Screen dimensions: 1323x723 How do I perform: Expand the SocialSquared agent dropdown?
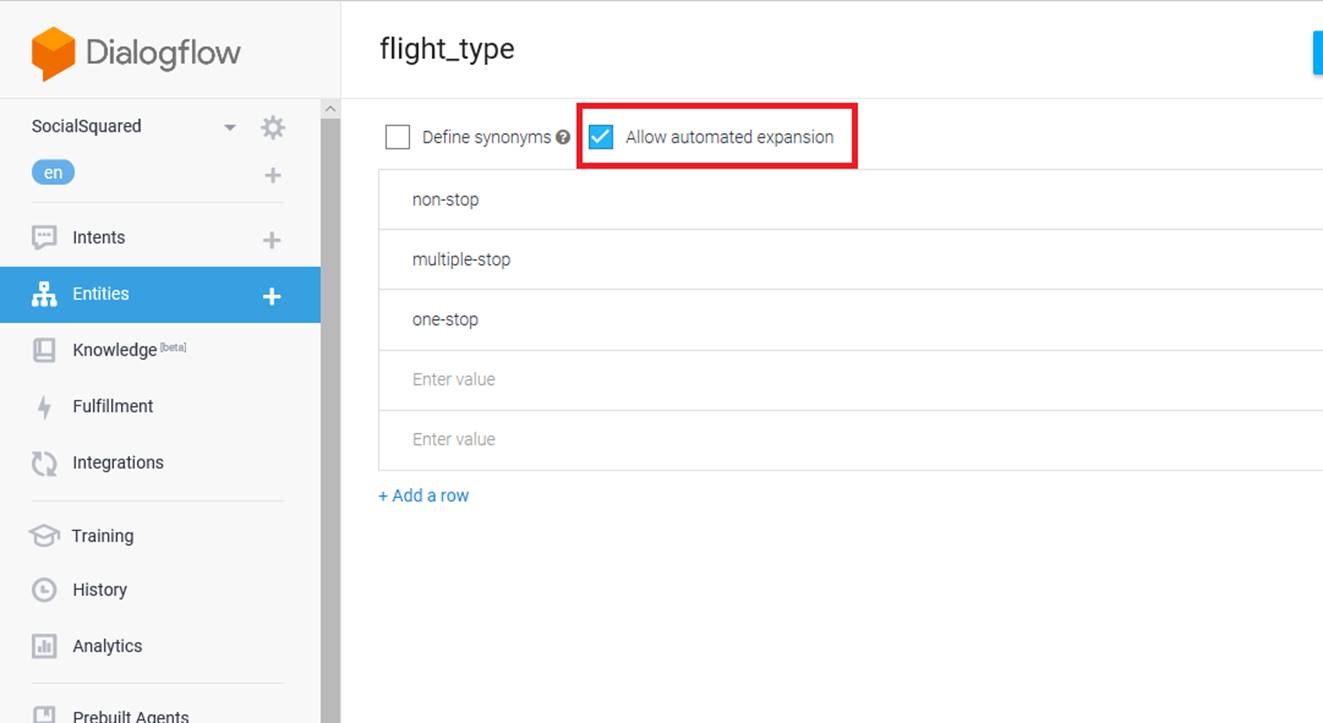[x=230, y=127]
